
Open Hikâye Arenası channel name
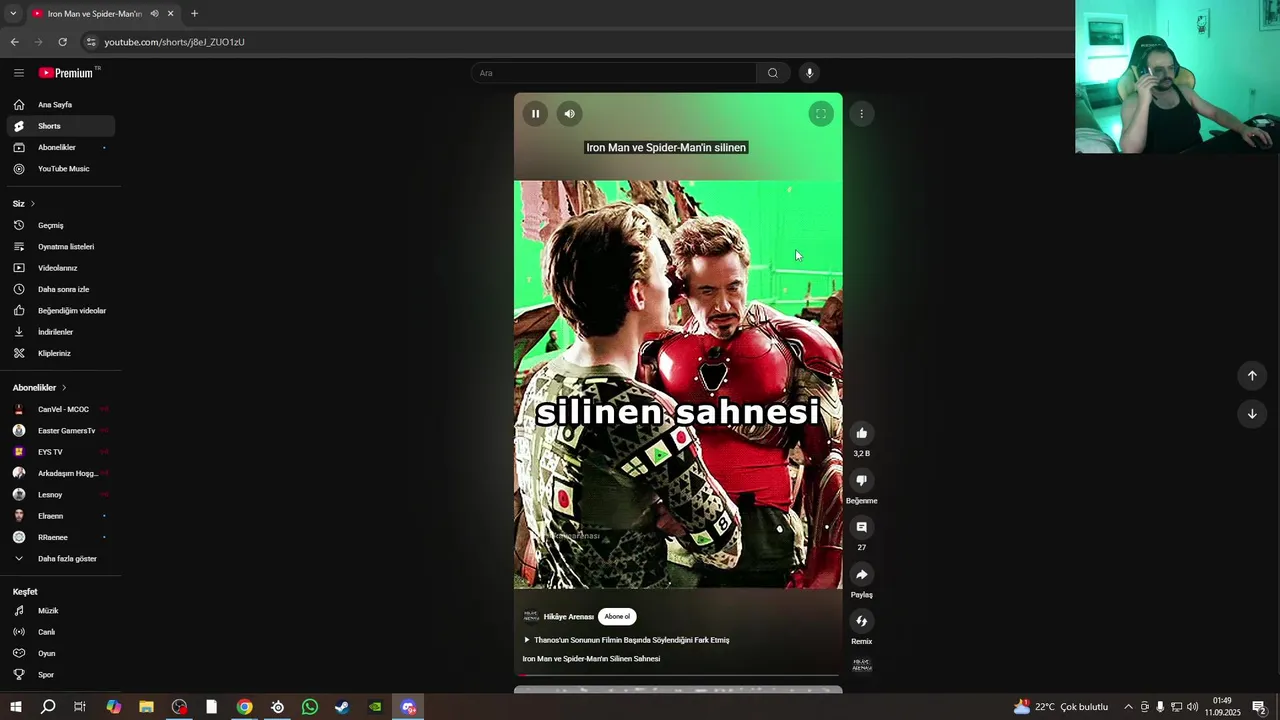point(568,617)
